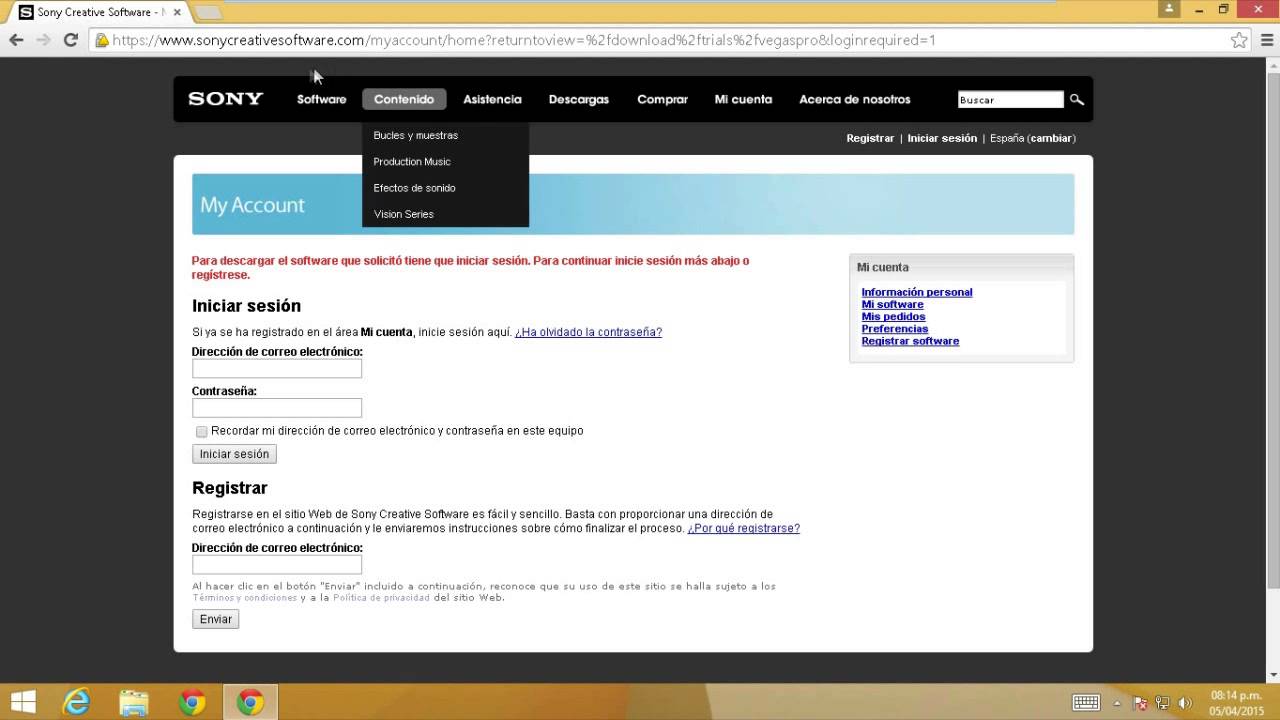Open ¿Por qué registrarse? link
Image resolution: width=1280 pixels, height=720 pixels.
tap(743, 528)
